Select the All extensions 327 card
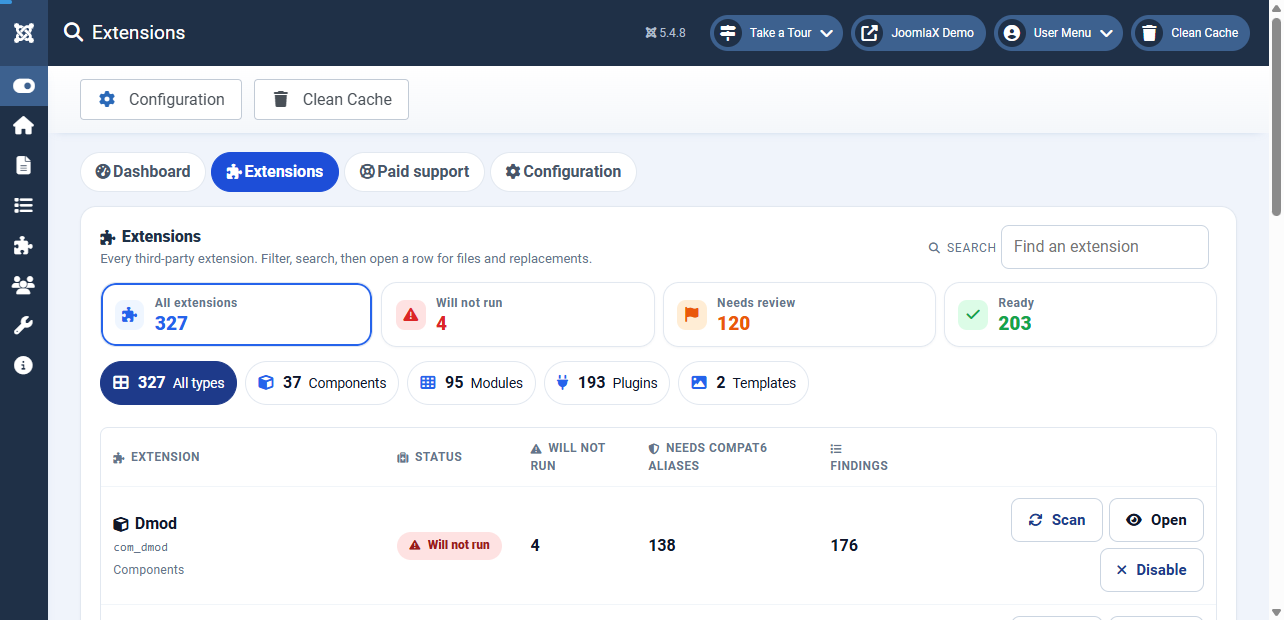 point(236,314)
